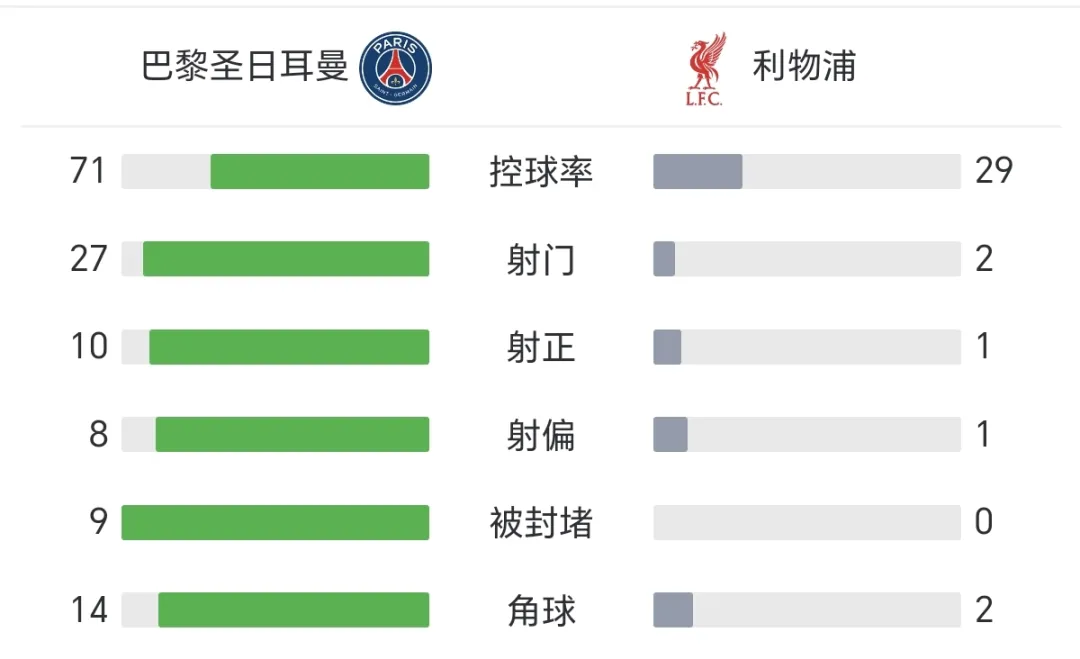Click the Paris Saint-Germain club crest

click(x=395, y=68)
